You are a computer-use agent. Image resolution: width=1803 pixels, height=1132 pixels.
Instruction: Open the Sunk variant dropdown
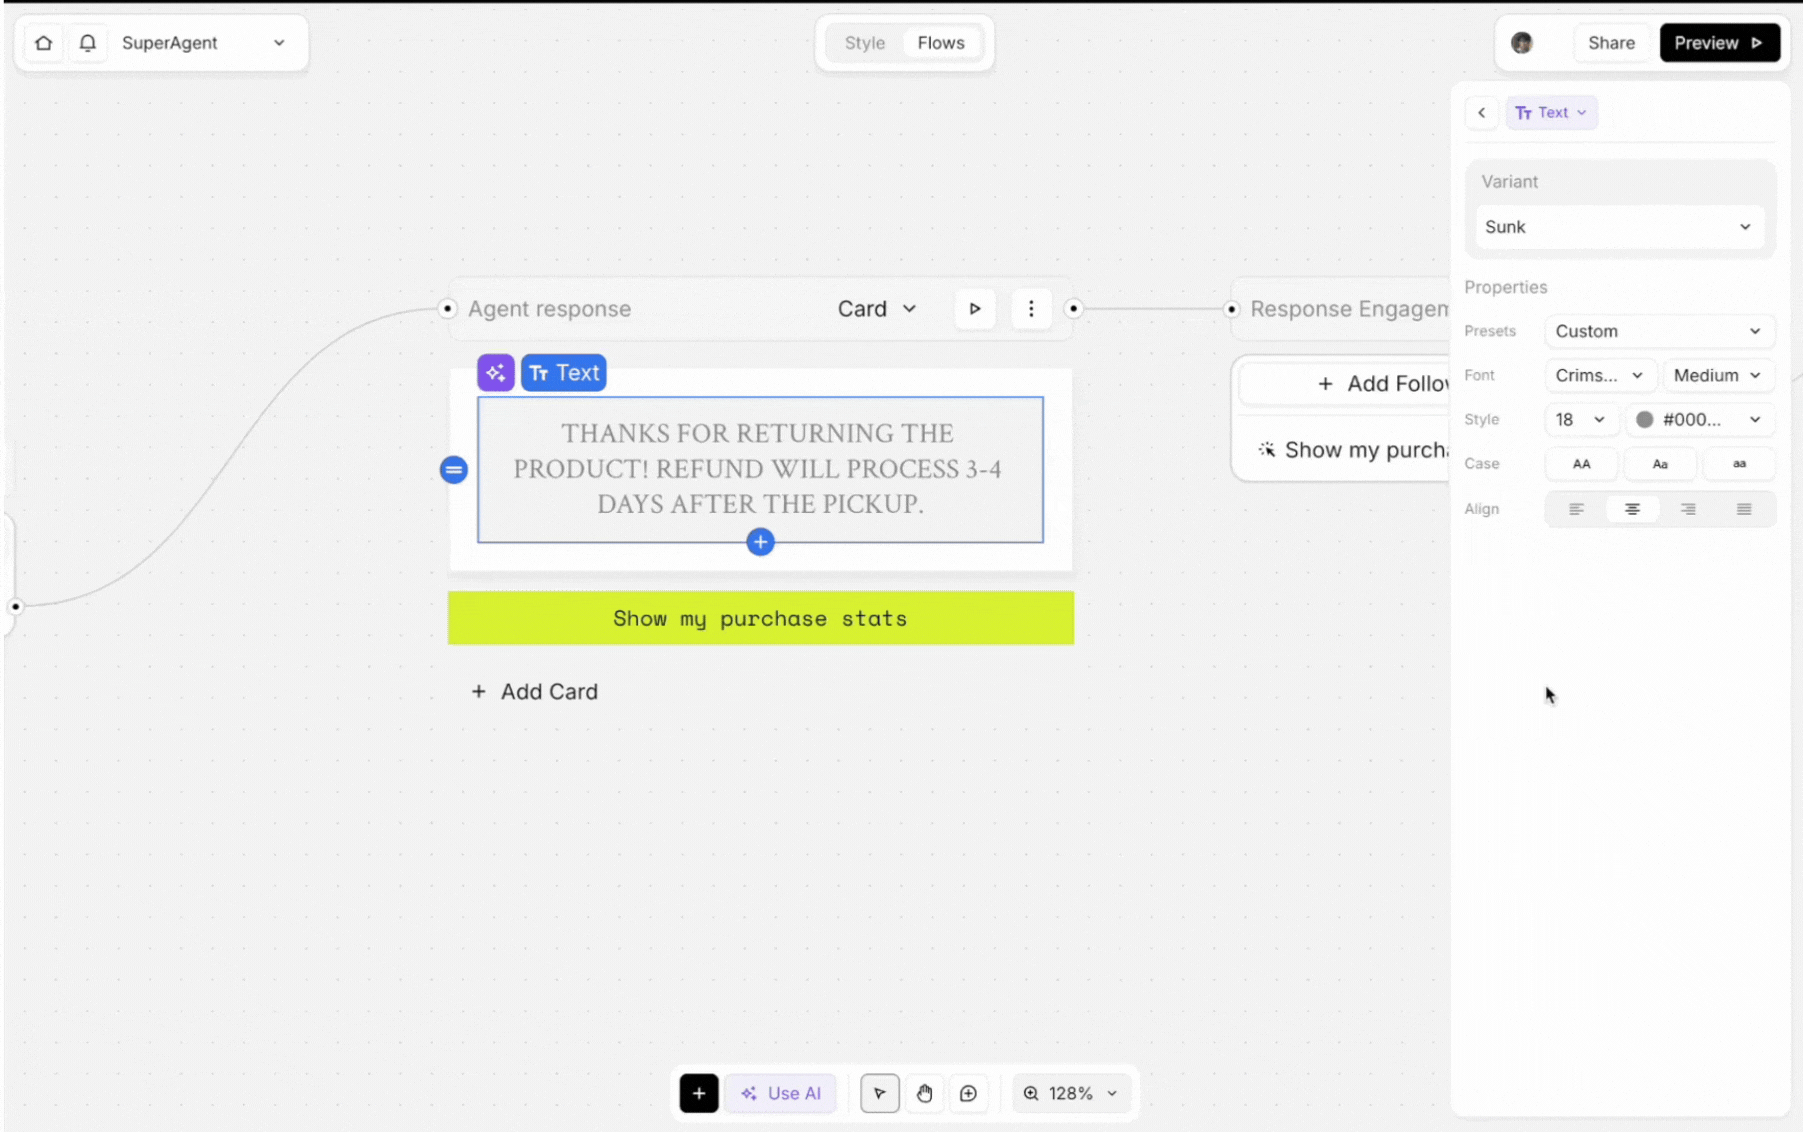click(1618, 227)
